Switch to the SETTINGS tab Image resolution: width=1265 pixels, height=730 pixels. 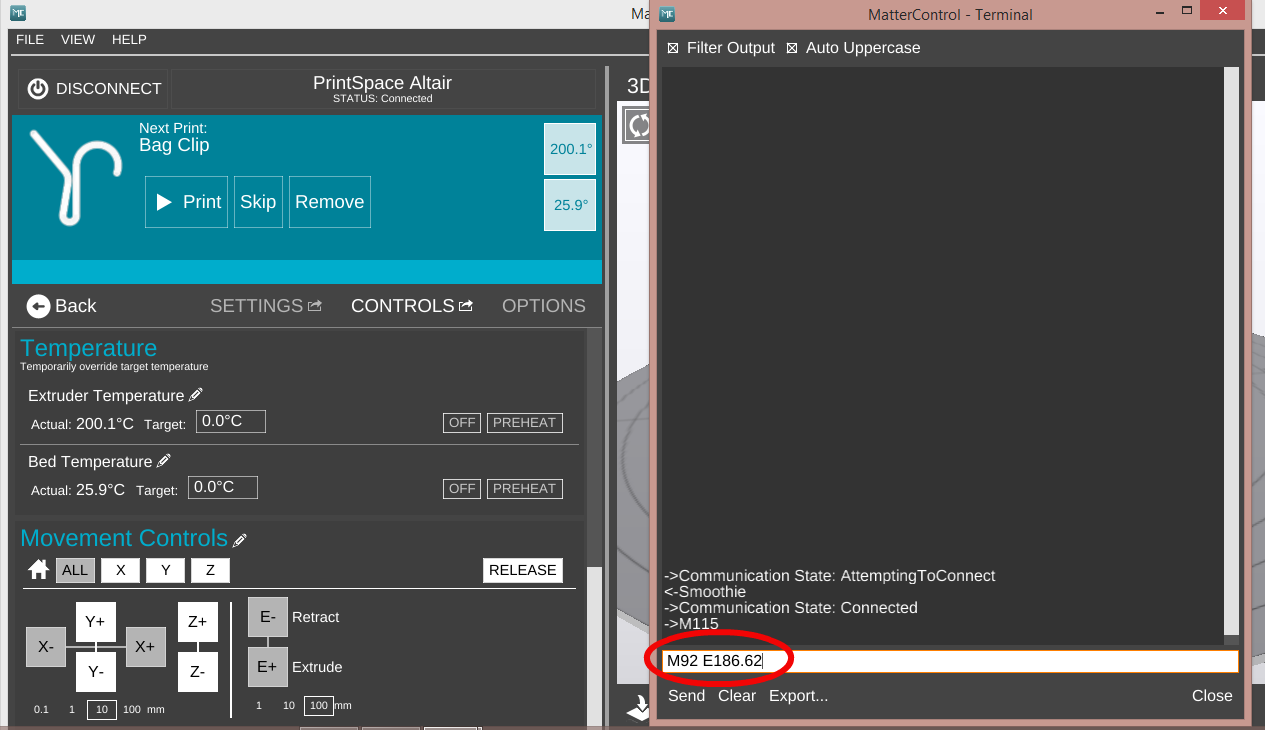point(256,306)
